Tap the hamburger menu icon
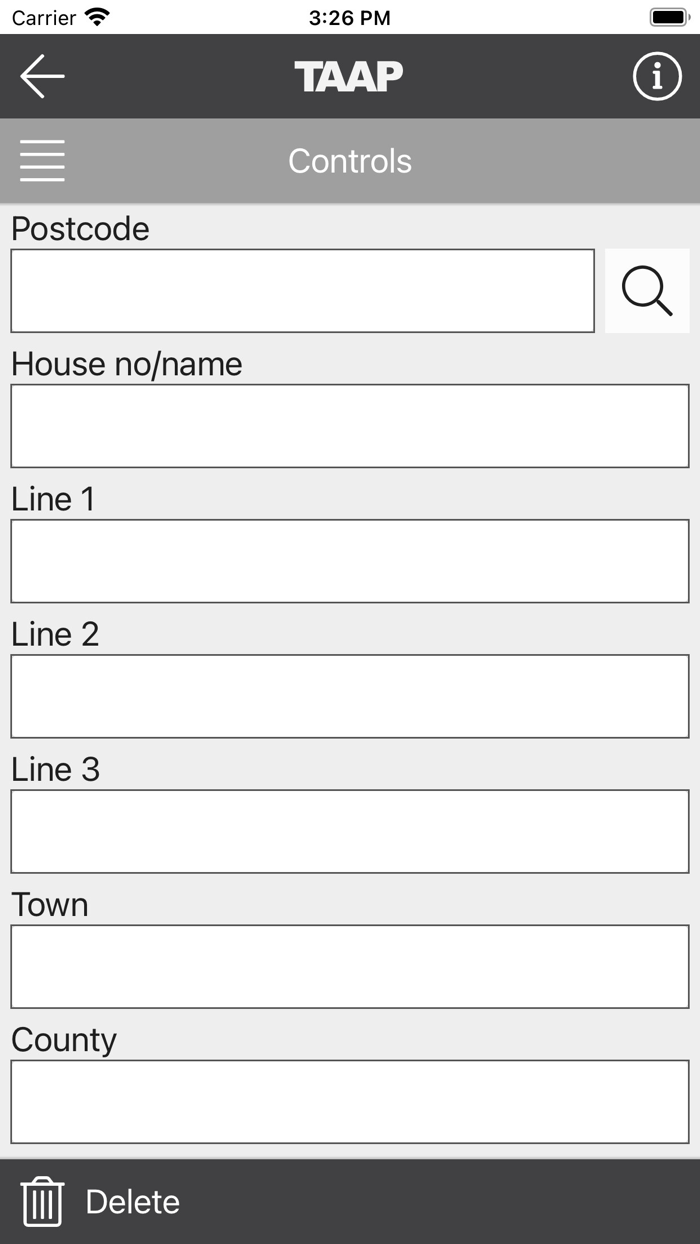700x1244 pixels. 42,160
